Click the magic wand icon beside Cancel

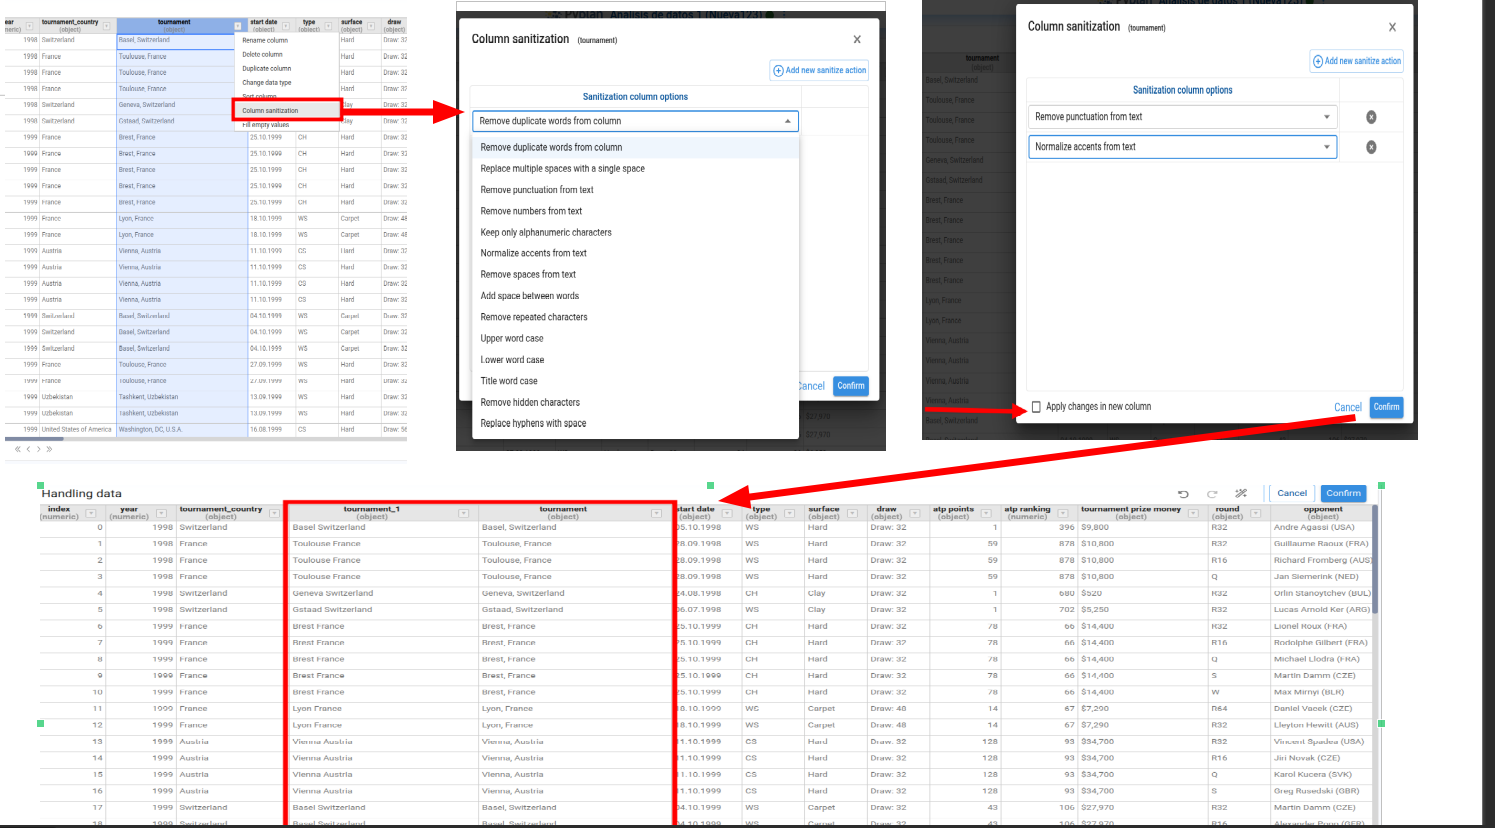pyautogui.click(x=1241, y=493)
